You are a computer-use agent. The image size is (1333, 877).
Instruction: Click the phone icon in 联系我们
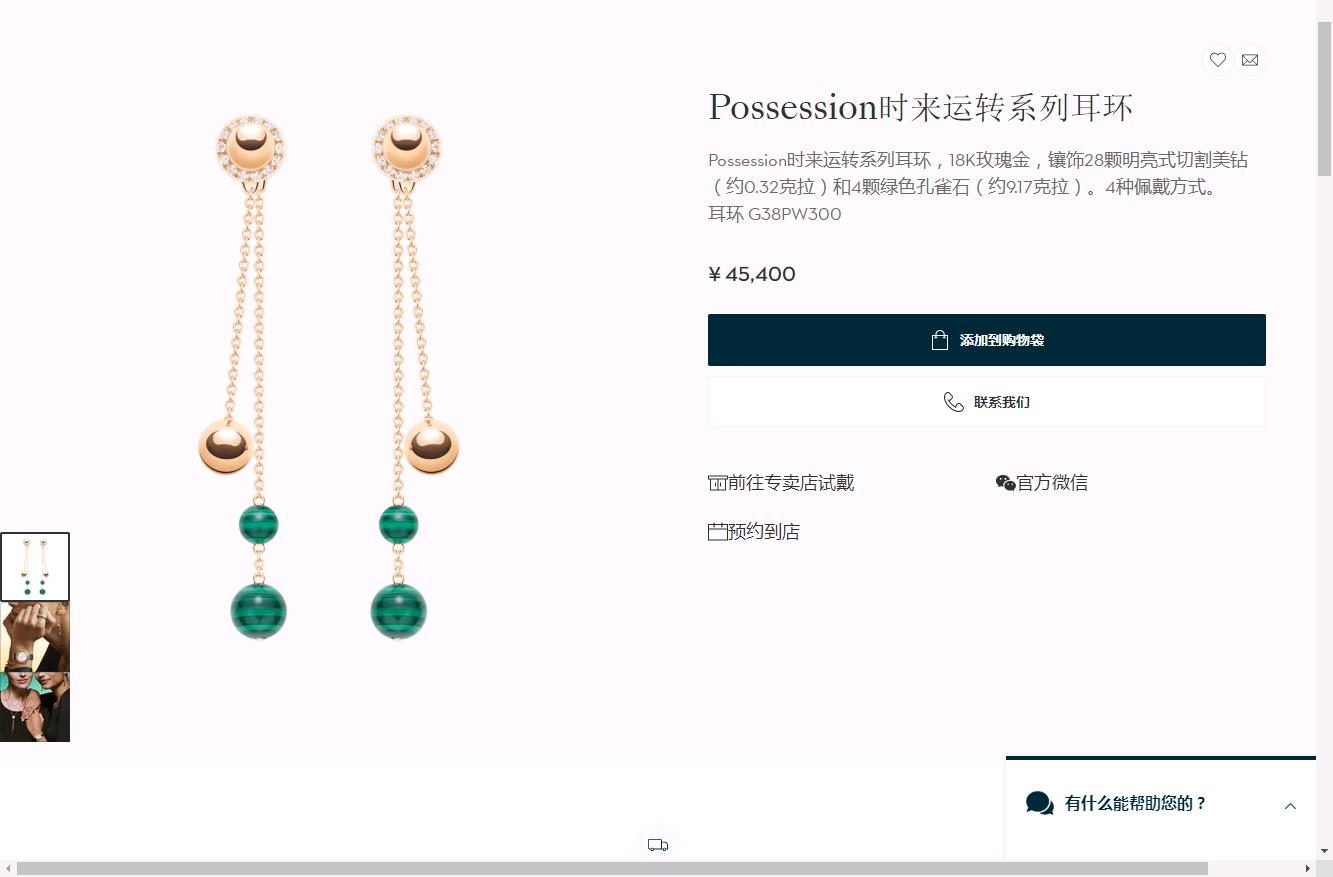tap(954, 402)
